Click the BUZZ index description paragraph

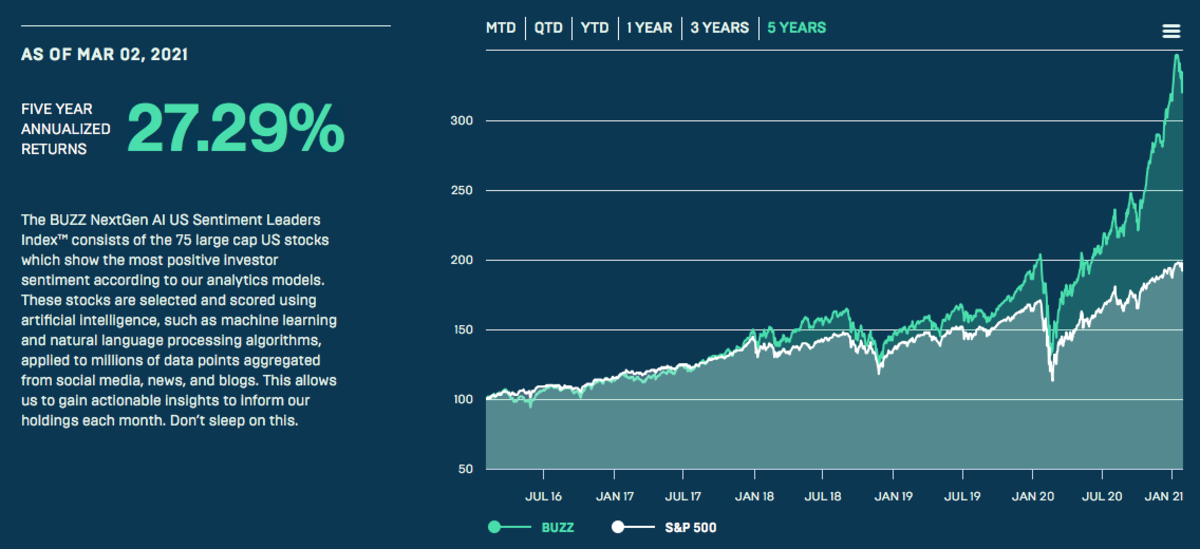(180, 320)
